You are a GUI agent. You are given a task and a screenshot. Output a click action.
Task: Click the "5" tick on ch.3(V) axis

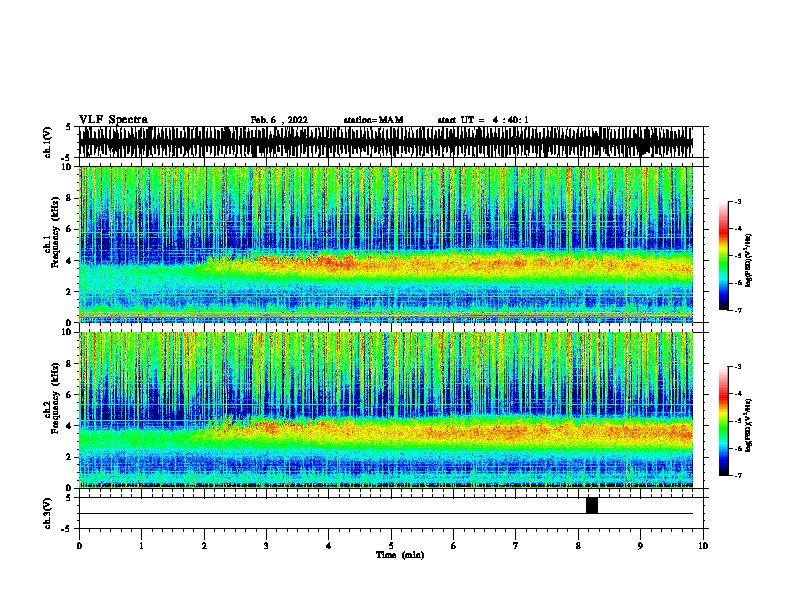(69, 497)
